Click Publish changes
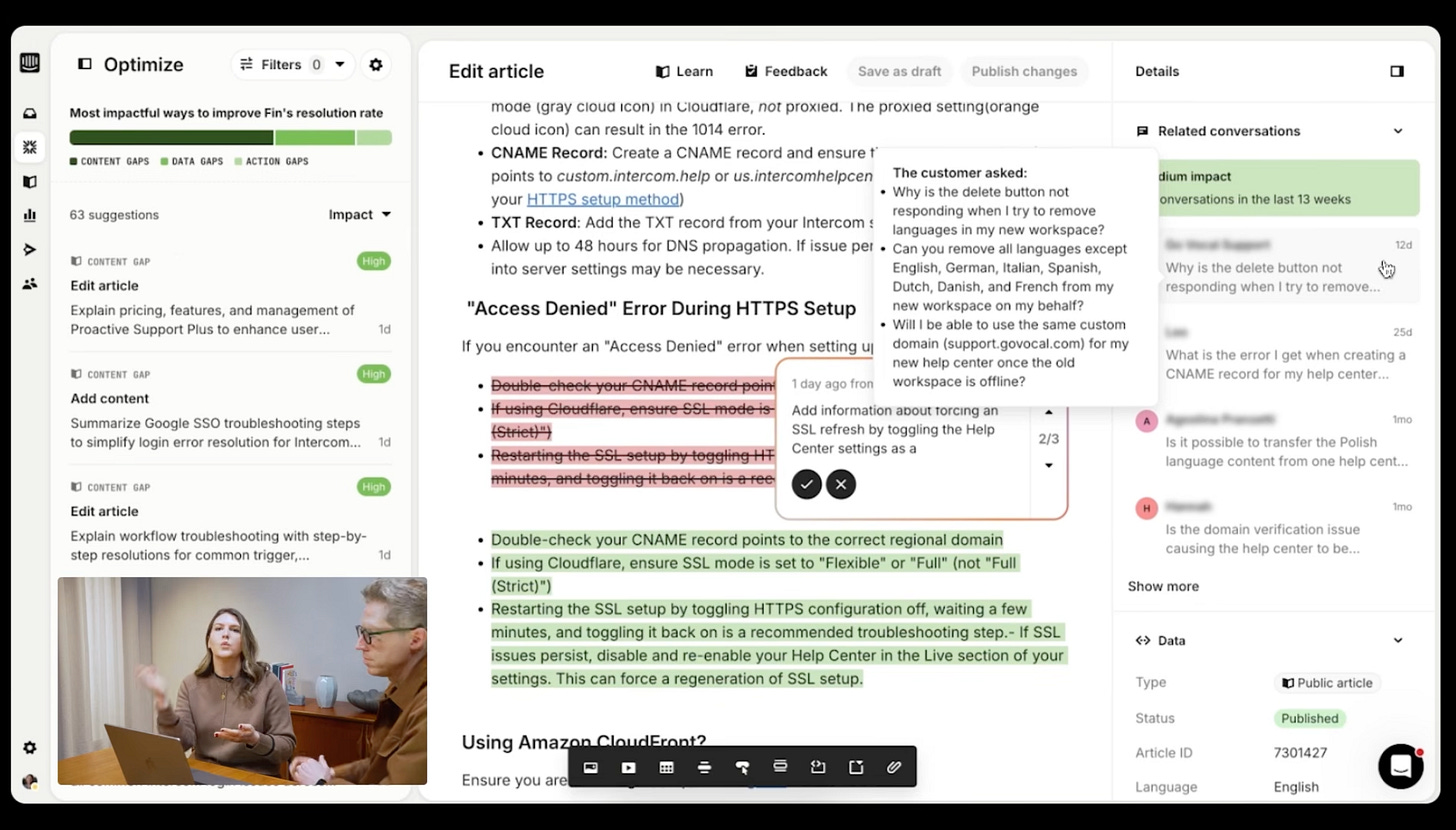Screen dimensions: 1456x830 [1024, 71]
